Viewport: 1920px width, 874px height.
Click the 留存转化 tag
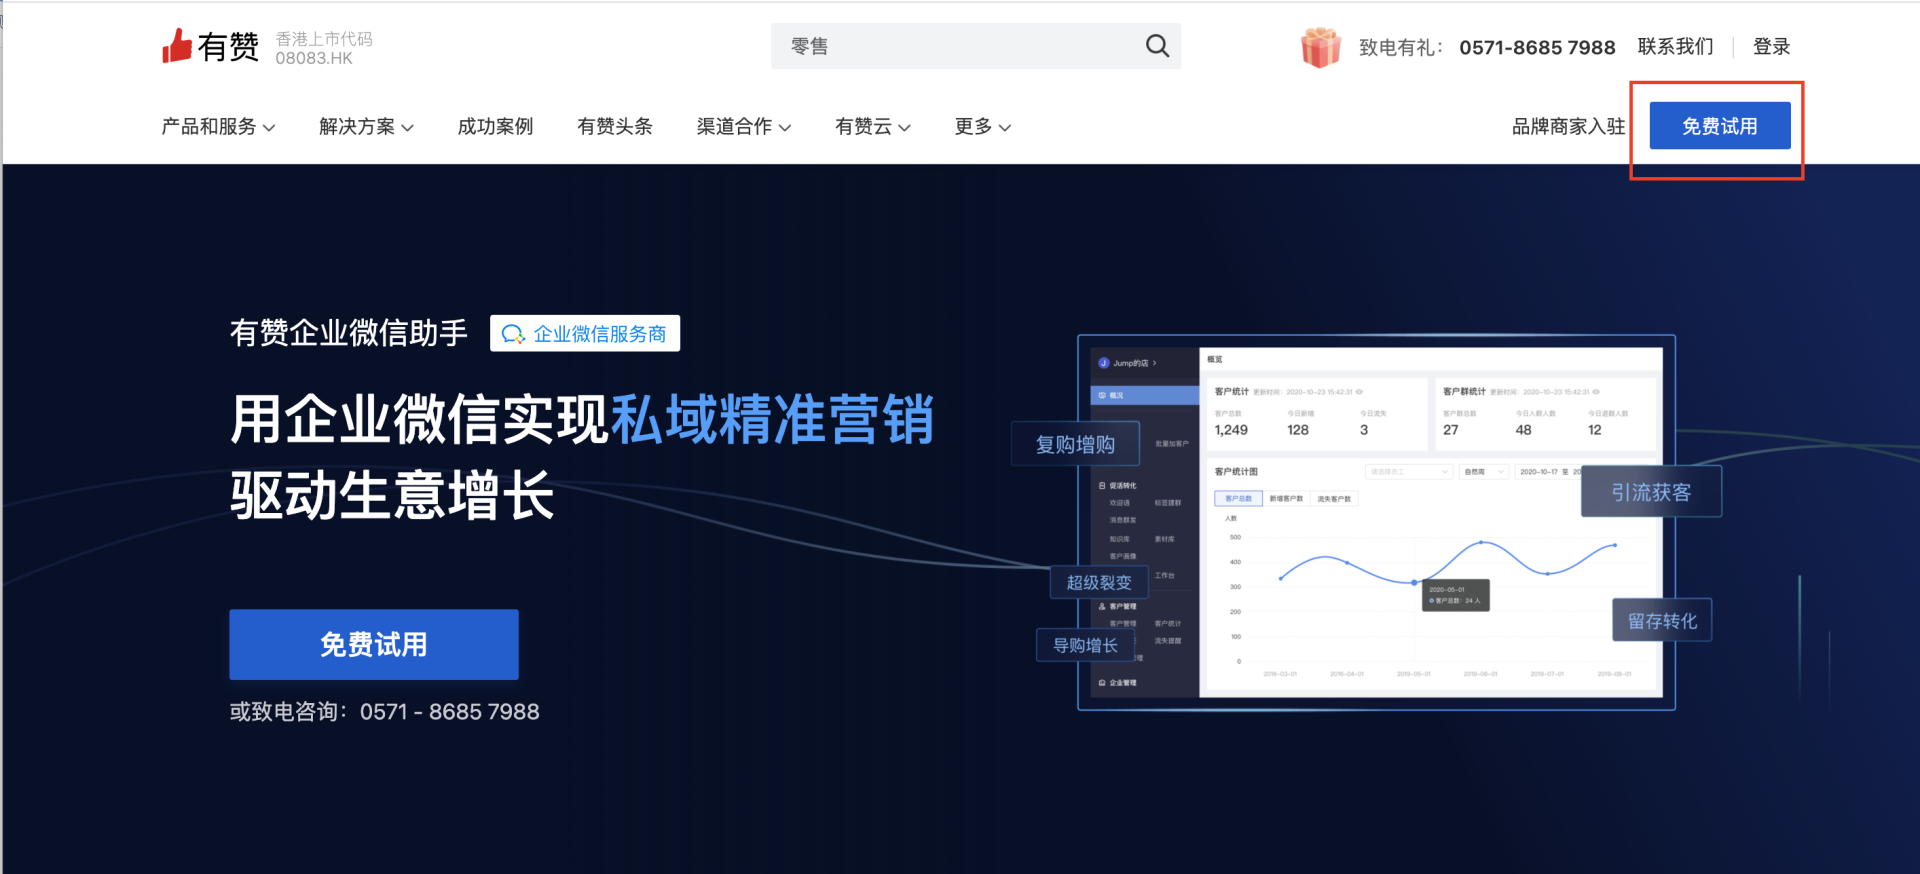1662,621
